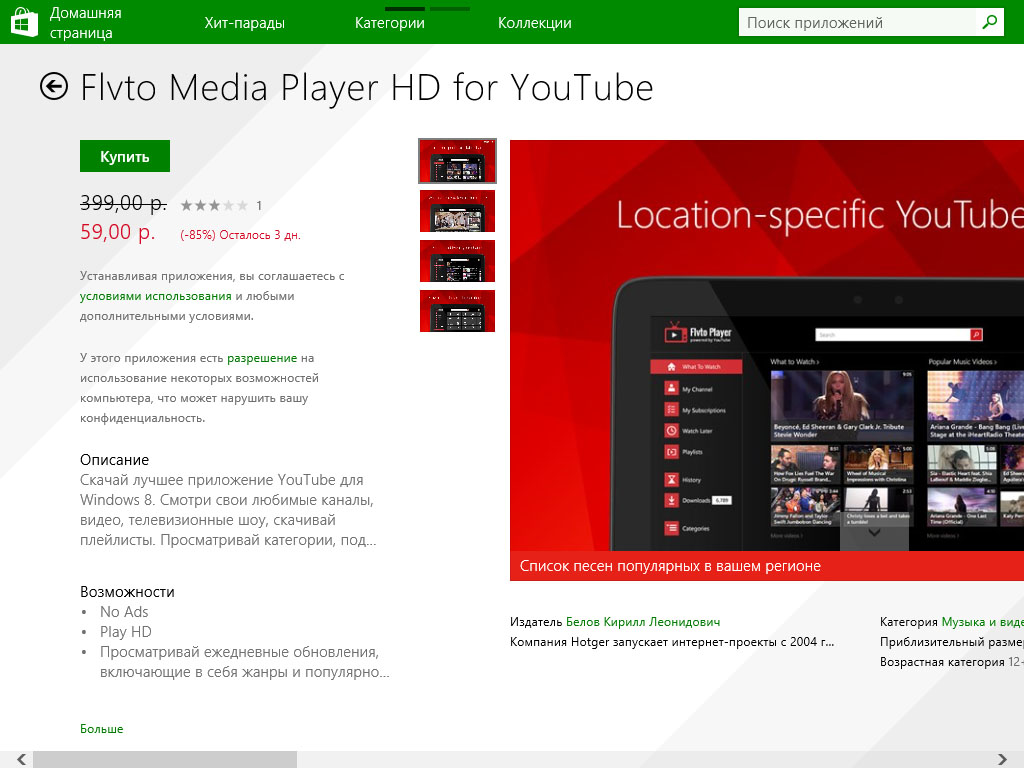The width and height of the screenshot is (1024, 768).
Task: Expand screenshot caption with down chevron
Action: tap(874, 534)
